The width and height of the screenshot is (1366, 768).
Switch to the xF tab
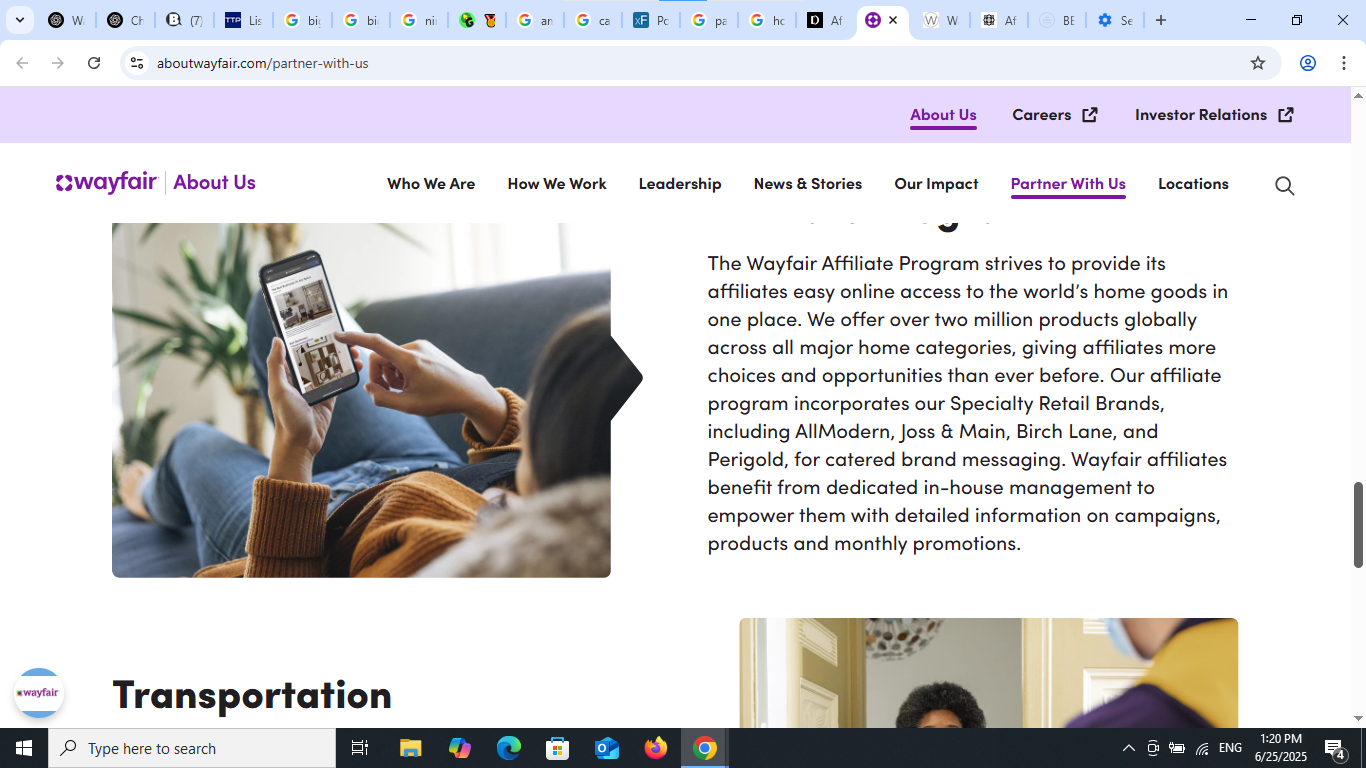coord(650,20)
